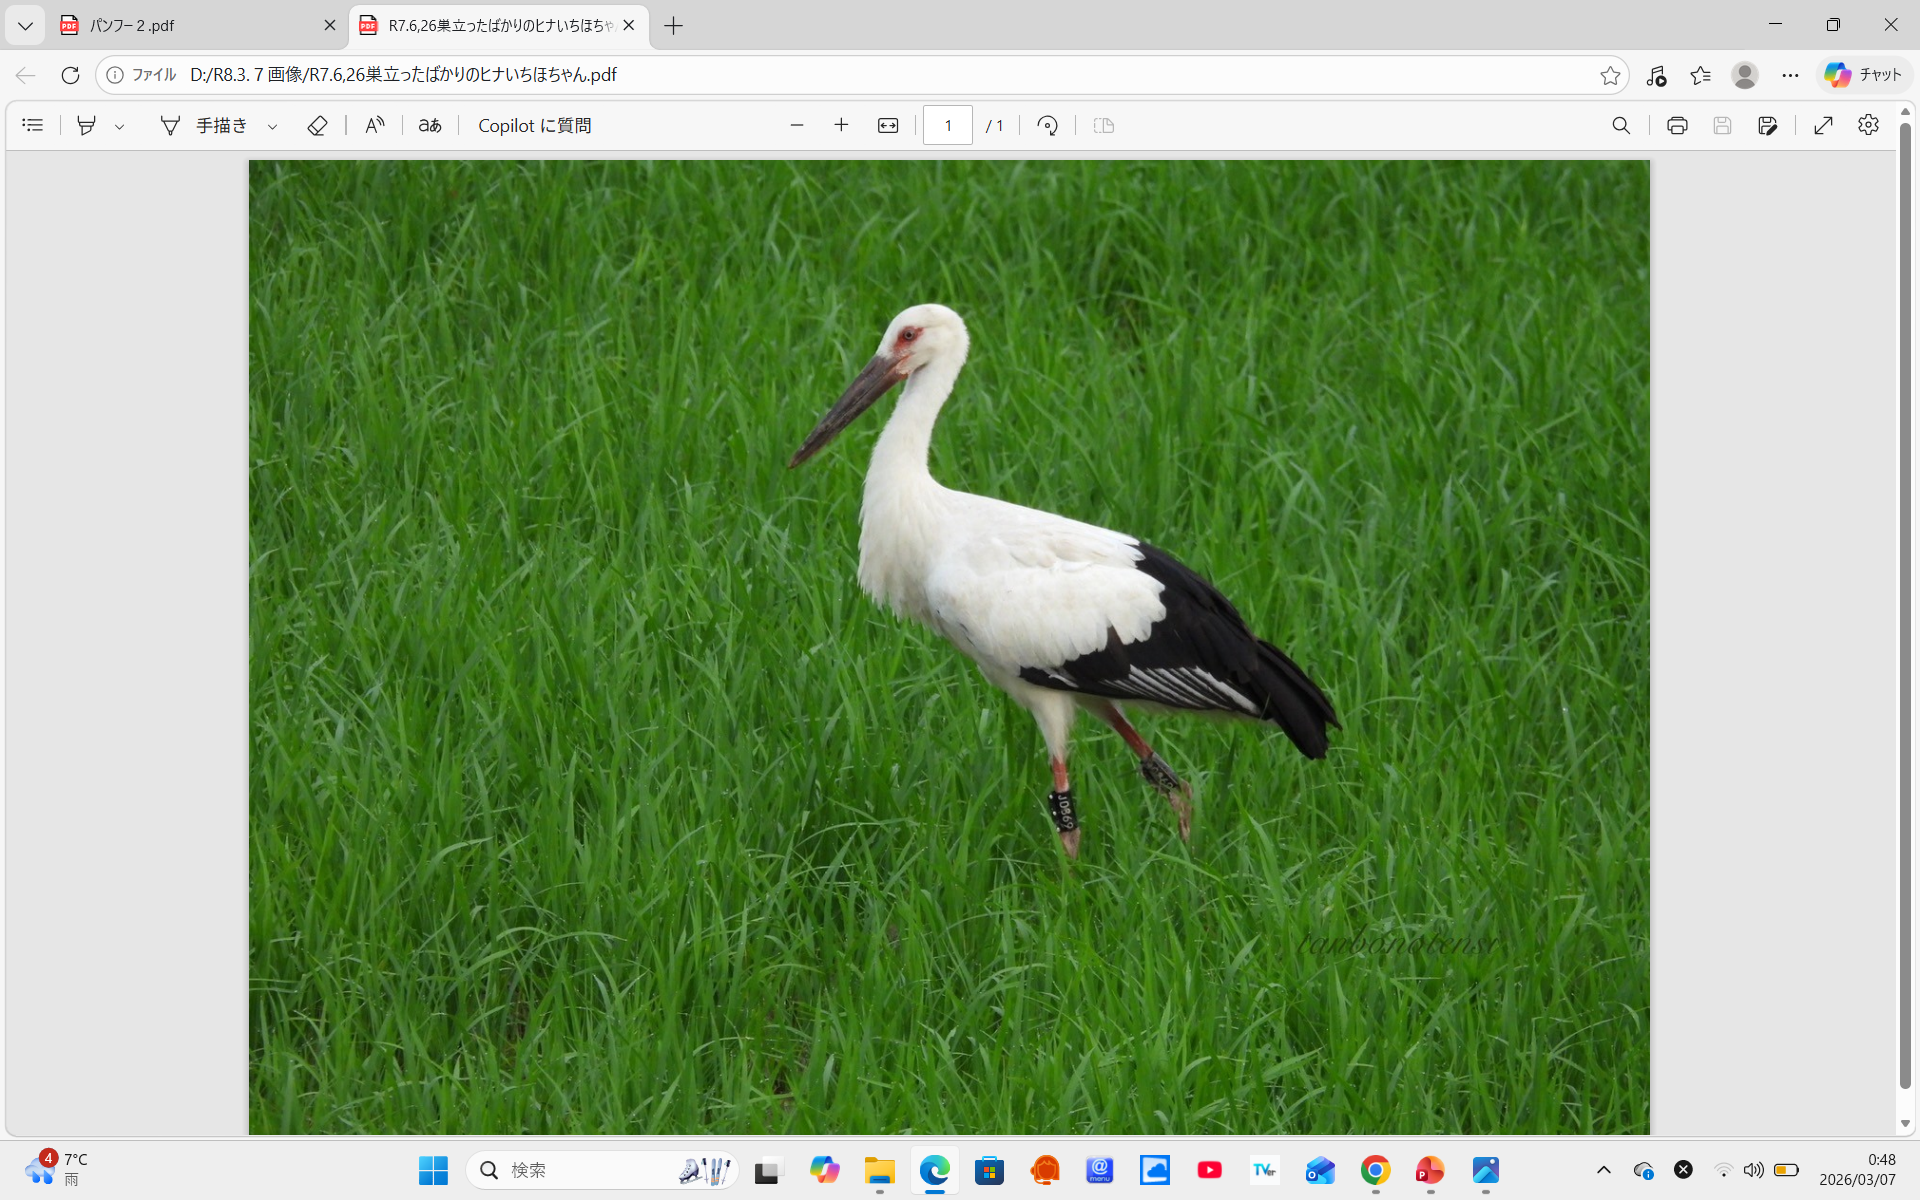This screenshot has width=1920, height=1200.
Task: Click the scrollbar down arrow
Action: point(1905,1123)
